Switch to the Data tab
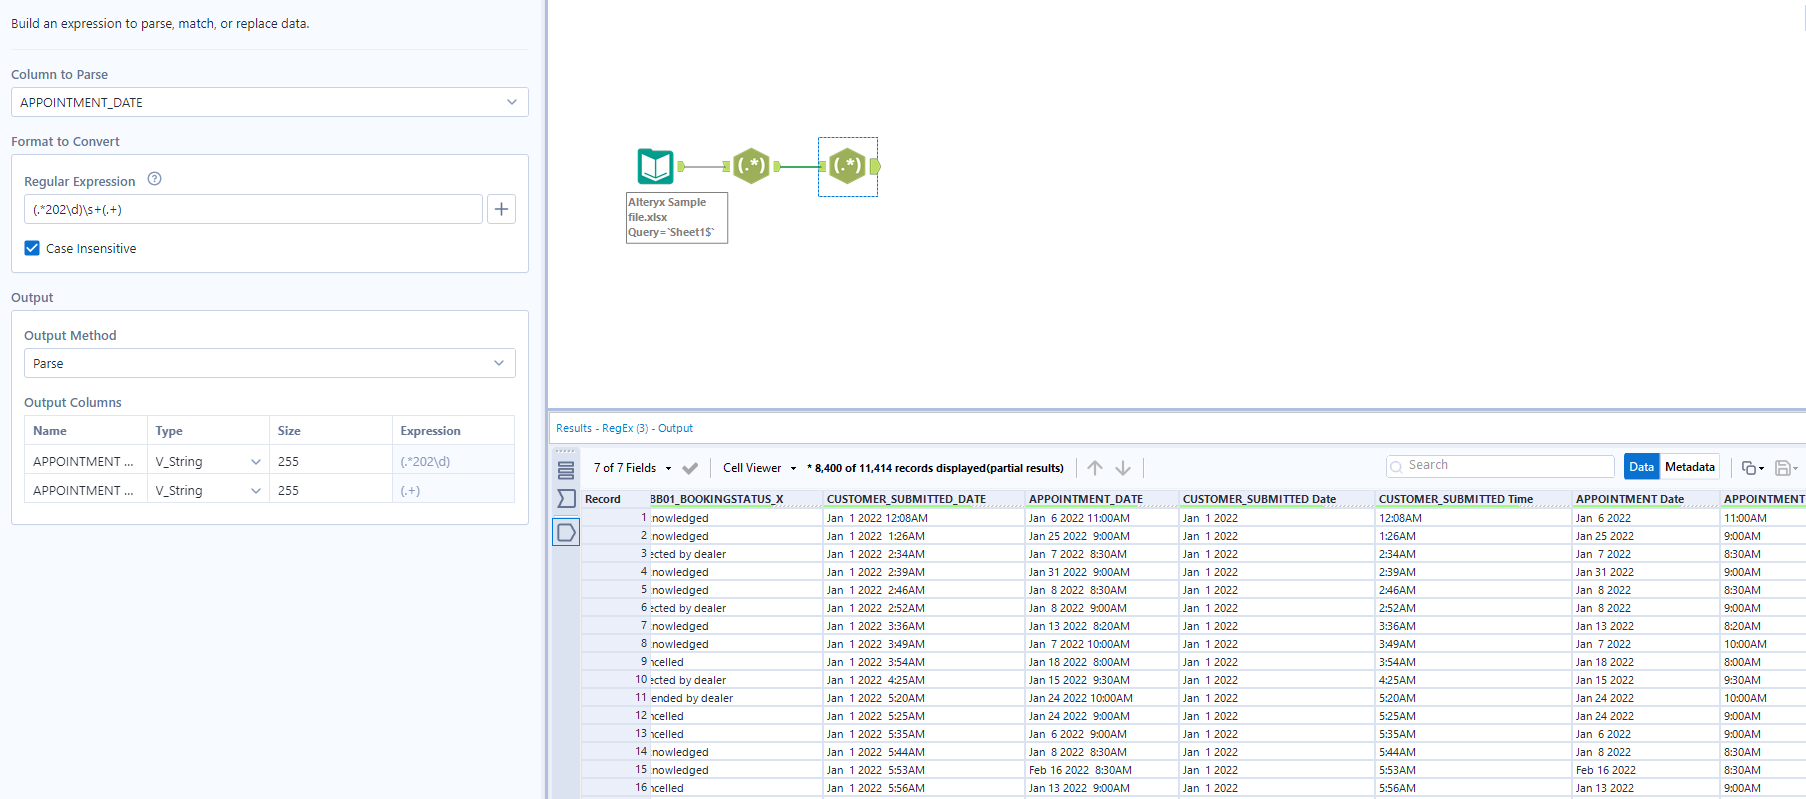 coord(1641,467)
